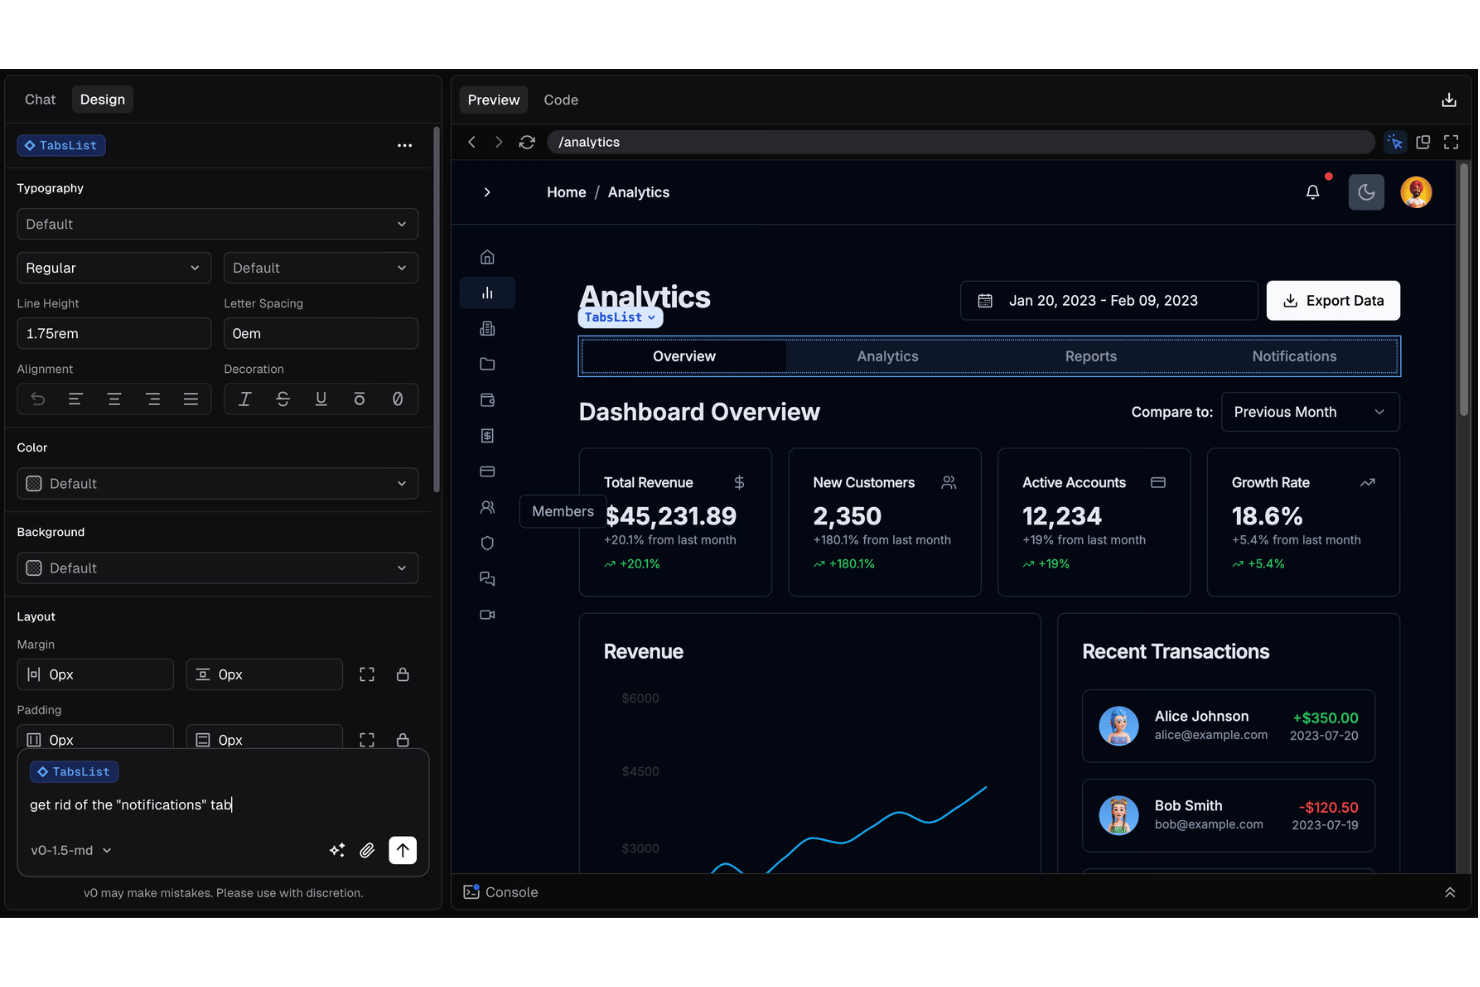Expand the Console panel chevrons
The image size is (1480, 987).
[1450, 892]
